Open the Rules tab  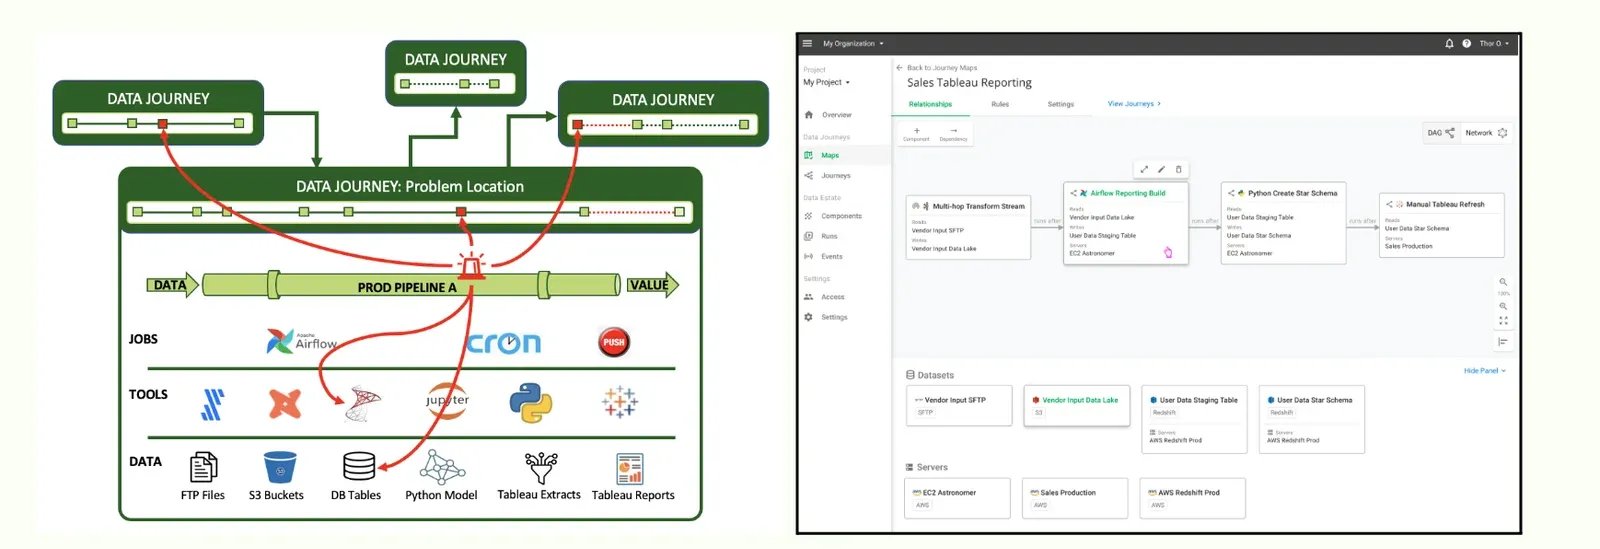pyautogui.click(x=1000, y=104)
